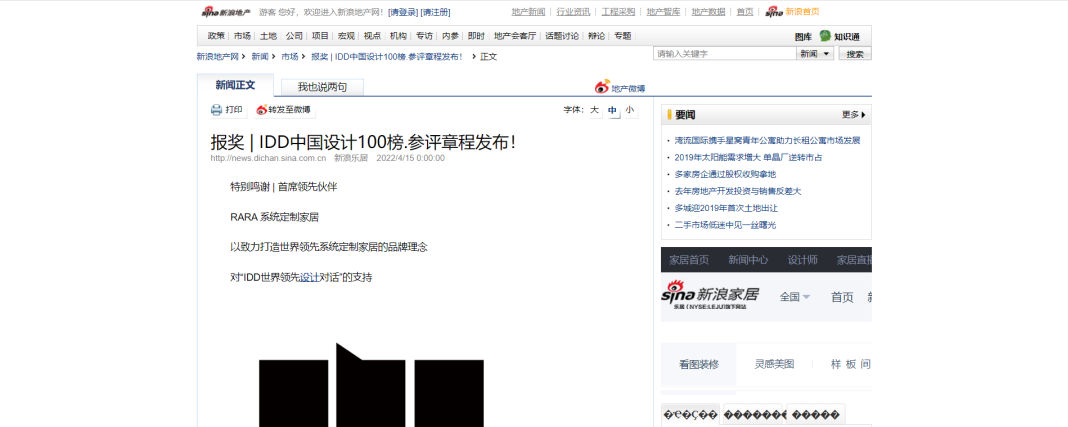Click the printer 打印 icon
This screenshot has height=427, width=1068.
point(217,110)
